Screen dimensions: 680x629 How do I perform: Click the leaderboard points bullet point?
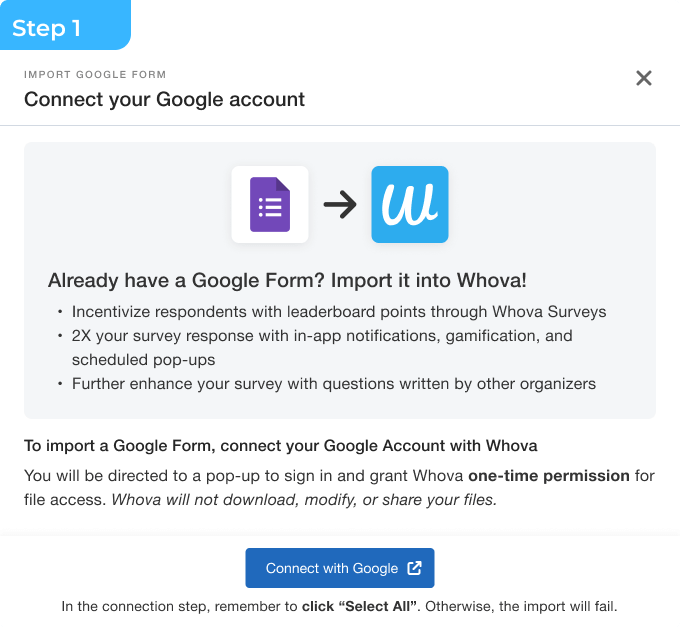tap(338, 311)
